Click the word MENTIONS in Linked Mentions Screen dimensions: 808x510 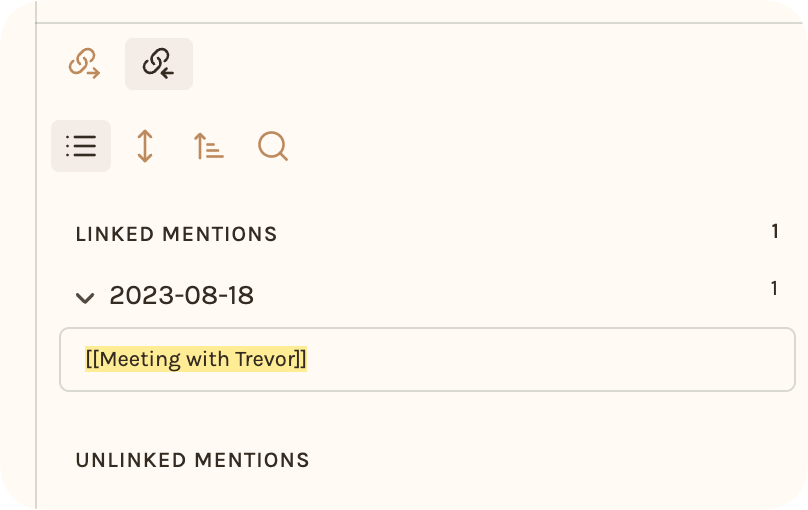[x=220, y=234]
